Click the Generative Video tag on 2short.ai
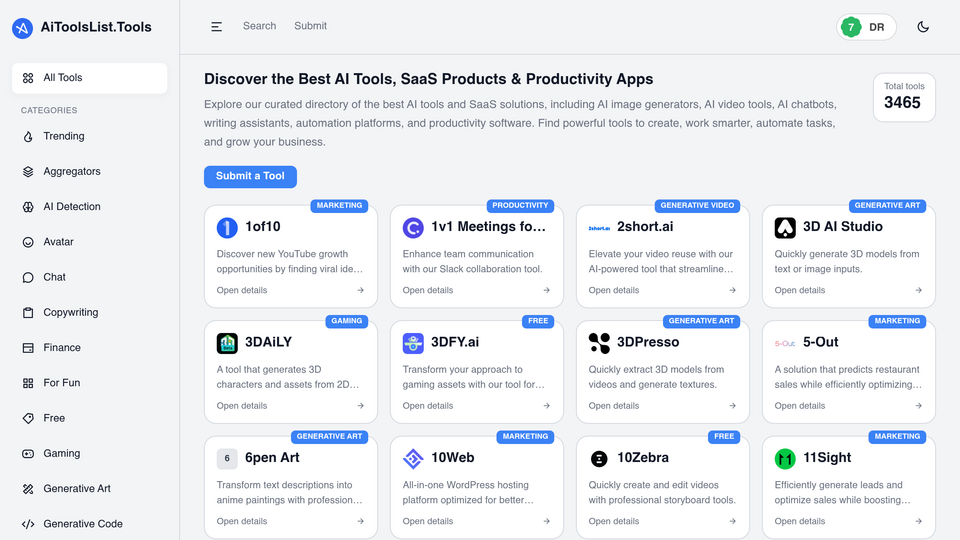 697,206
